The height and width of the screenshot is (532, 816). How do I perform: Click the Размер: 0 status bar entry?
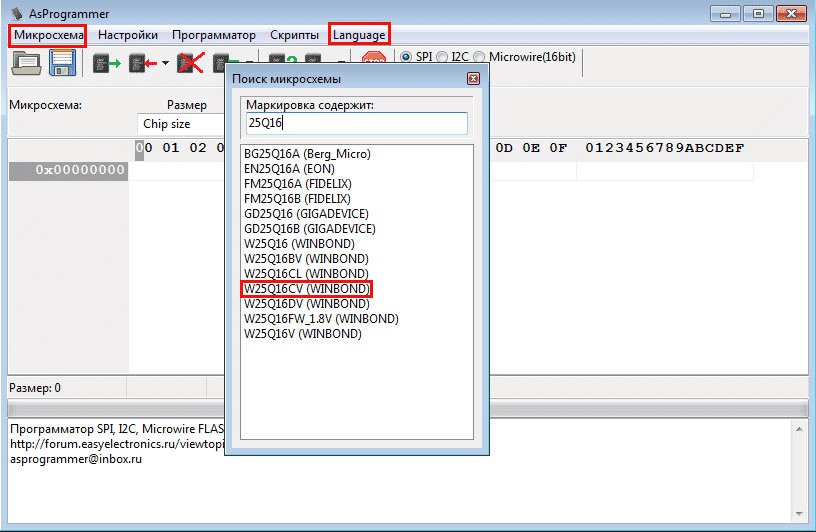35,388
